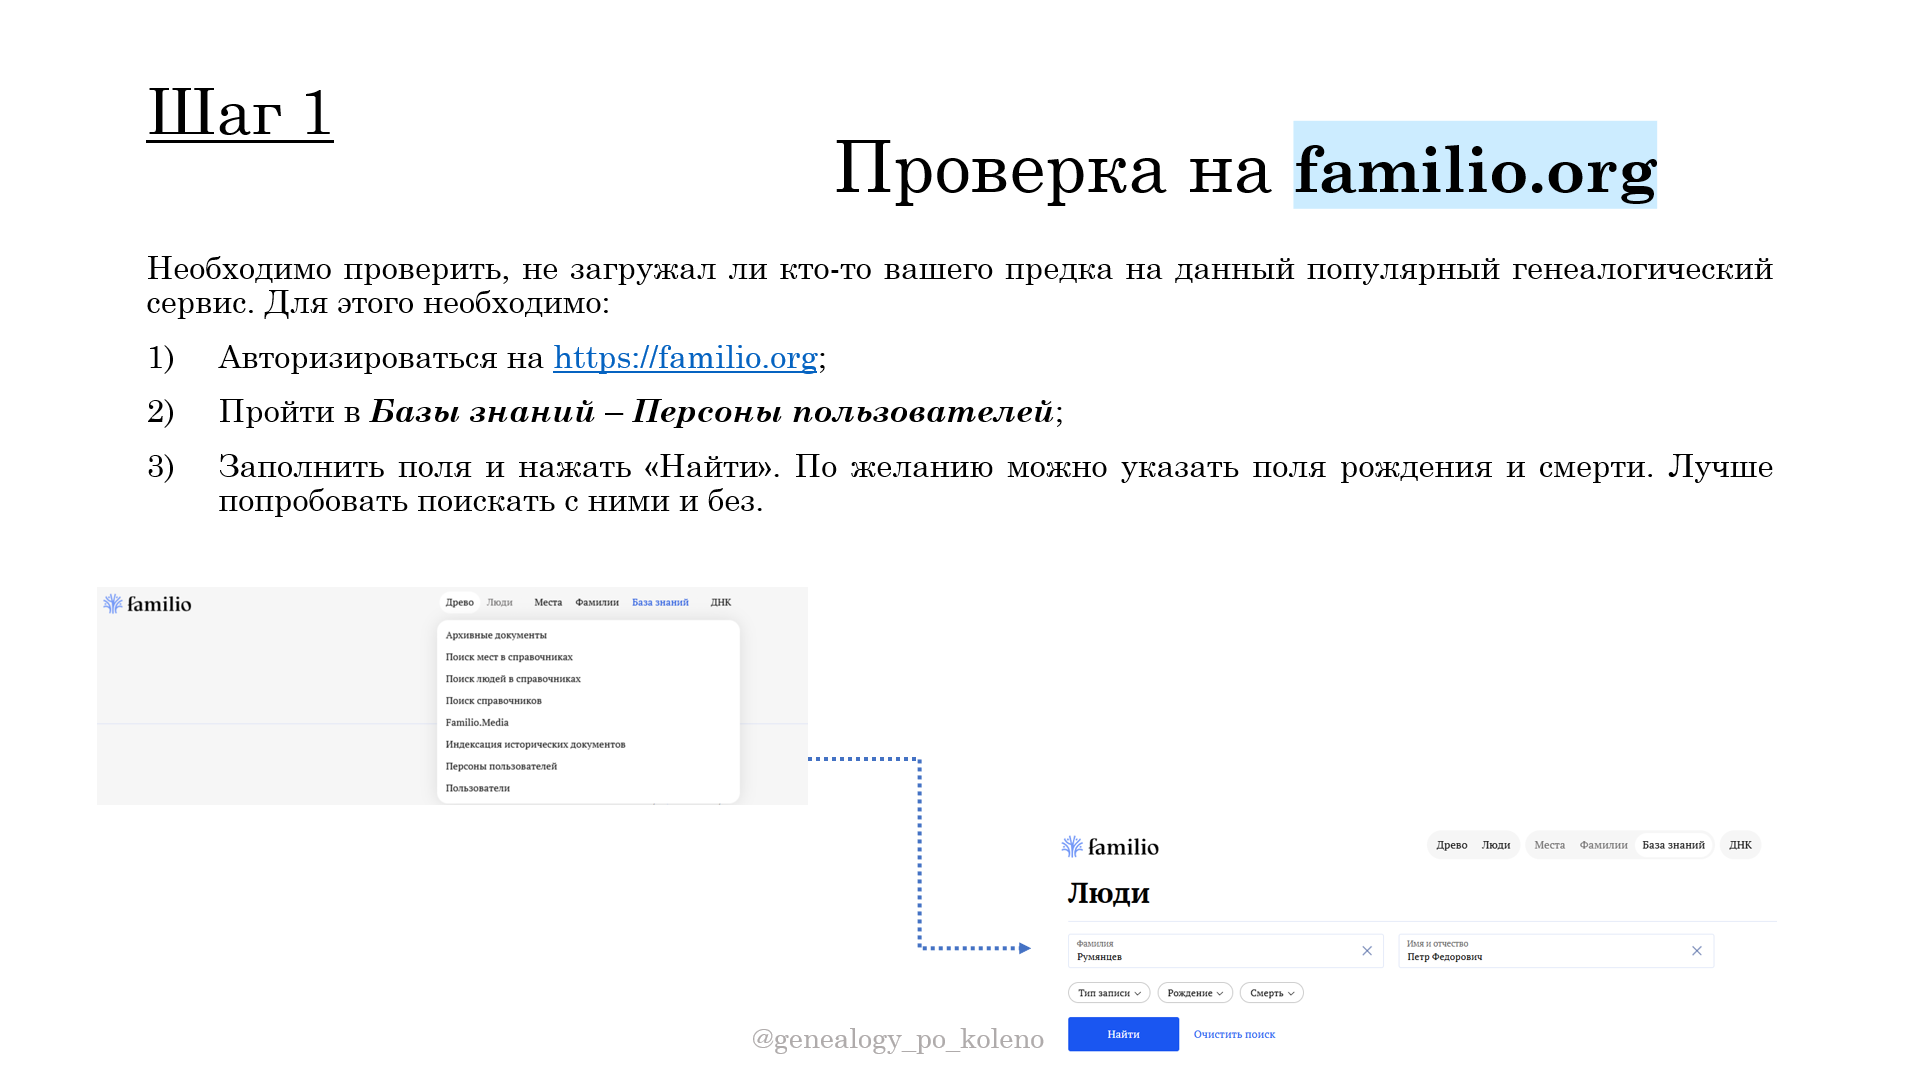Open База знаний menu in left screenshot
This screenshot has height=1078, width=1919.
pos(660,602)
